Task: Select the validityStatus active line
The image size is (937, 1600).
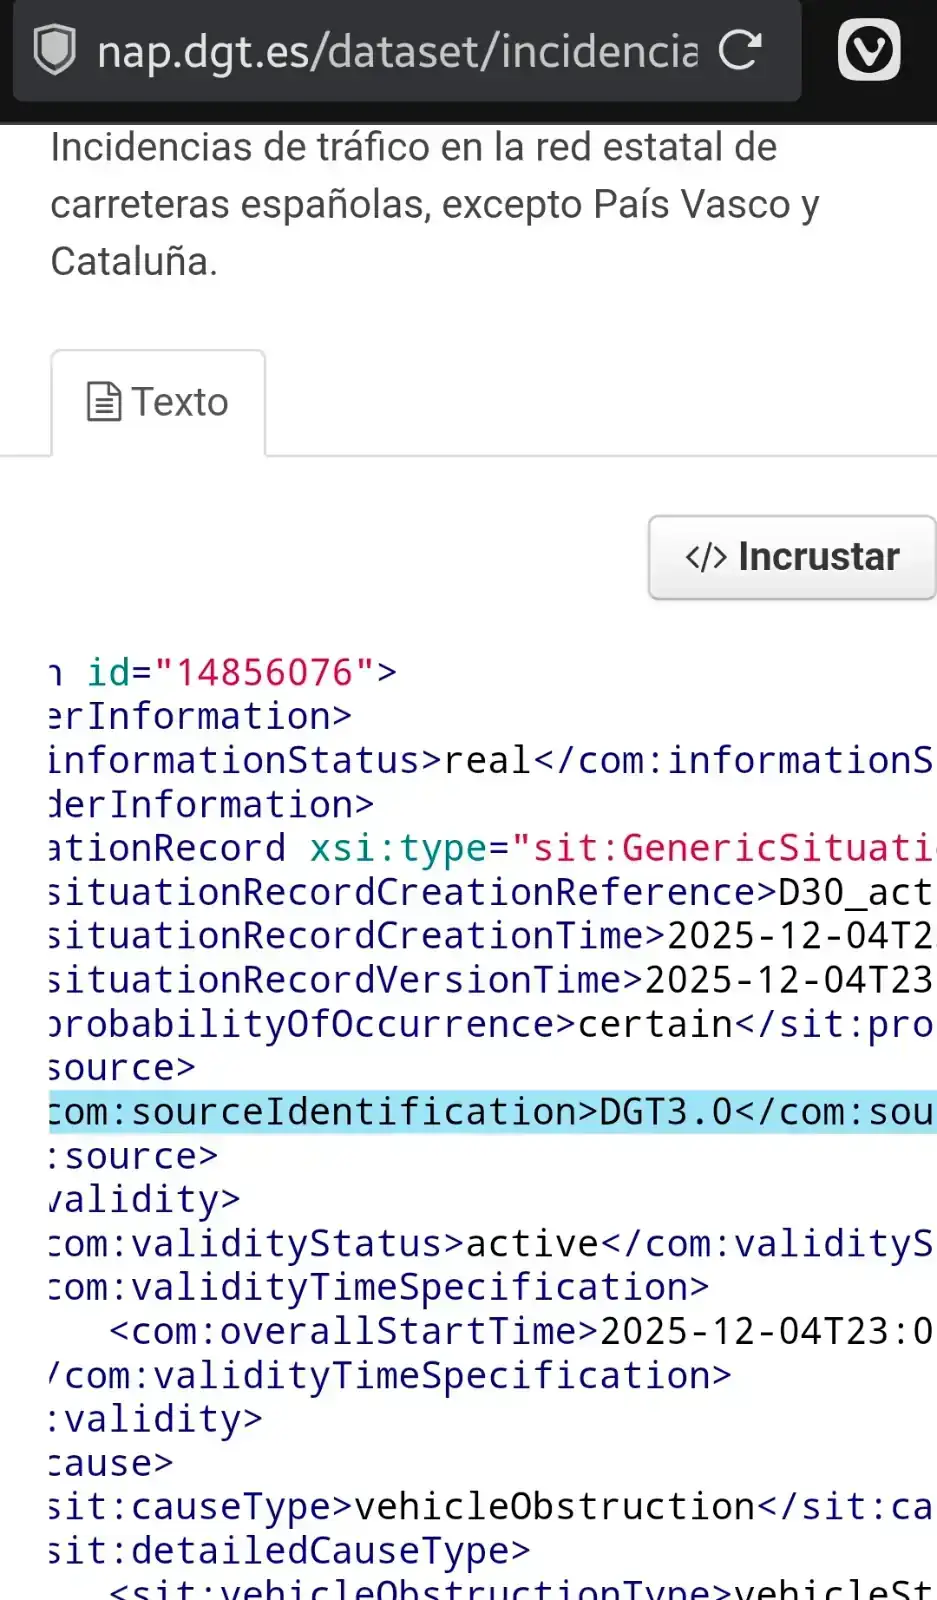Action: [490, 1244]
